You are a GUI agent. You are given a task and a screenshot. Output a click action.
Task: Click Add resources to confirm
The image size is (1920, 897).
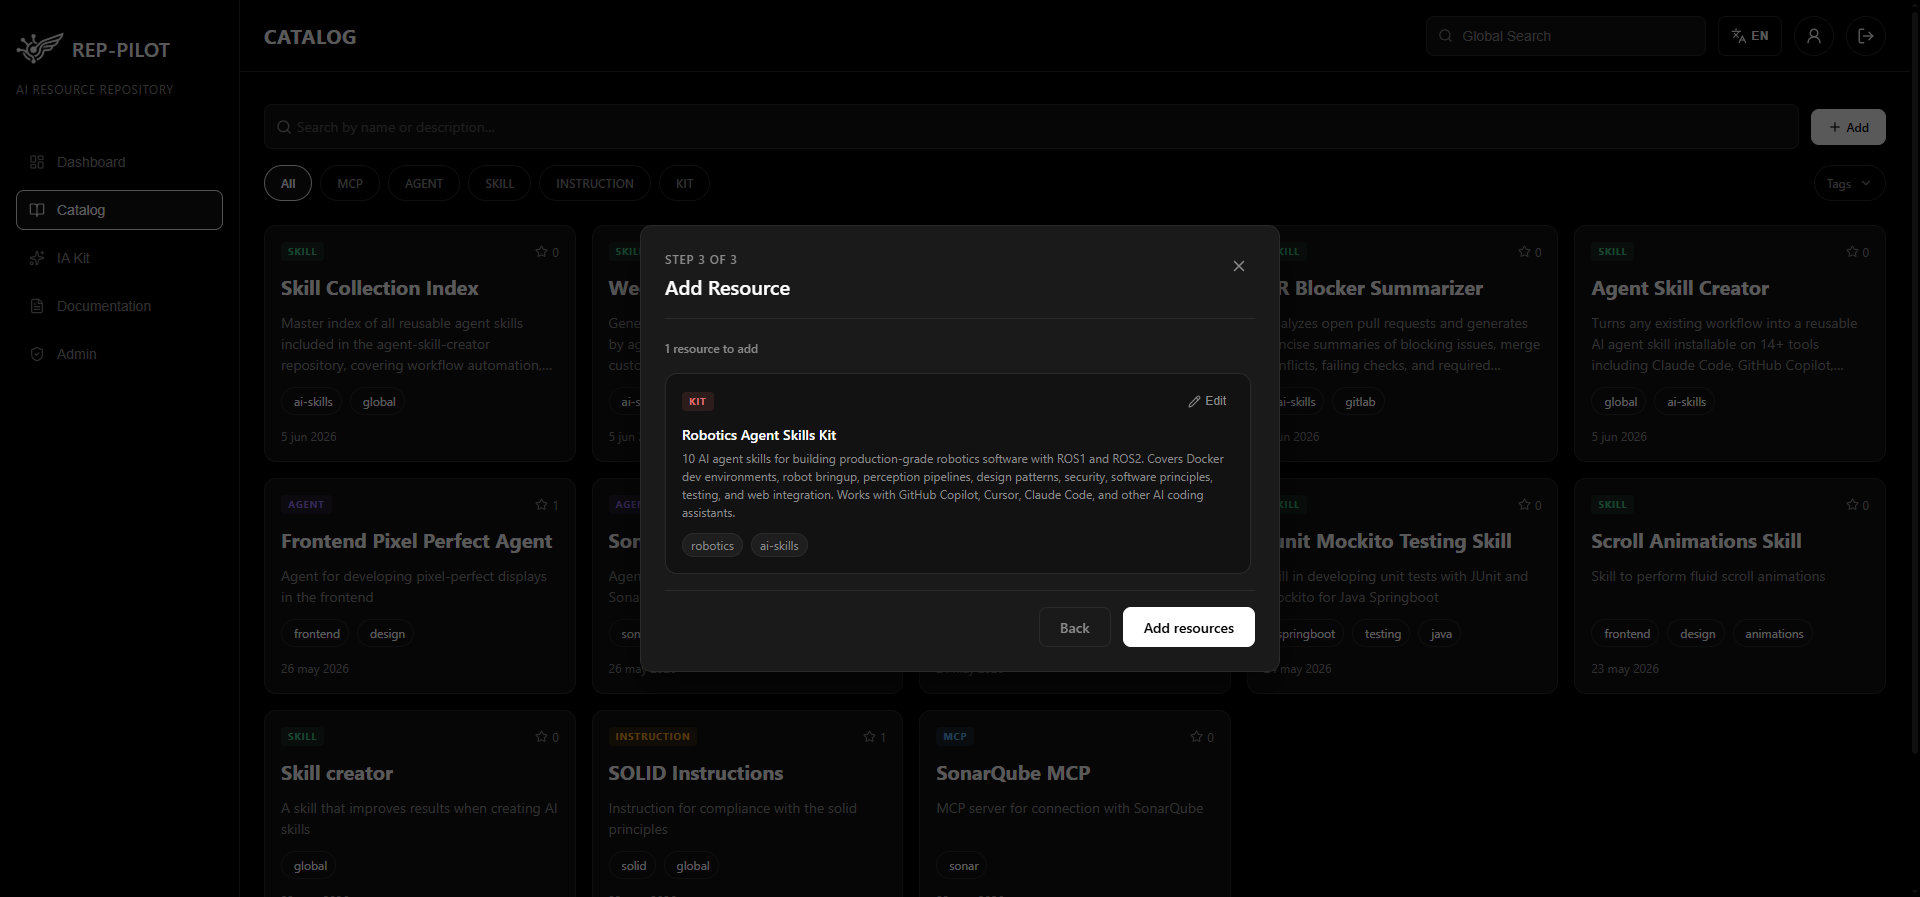click(x=1189, y=627)
